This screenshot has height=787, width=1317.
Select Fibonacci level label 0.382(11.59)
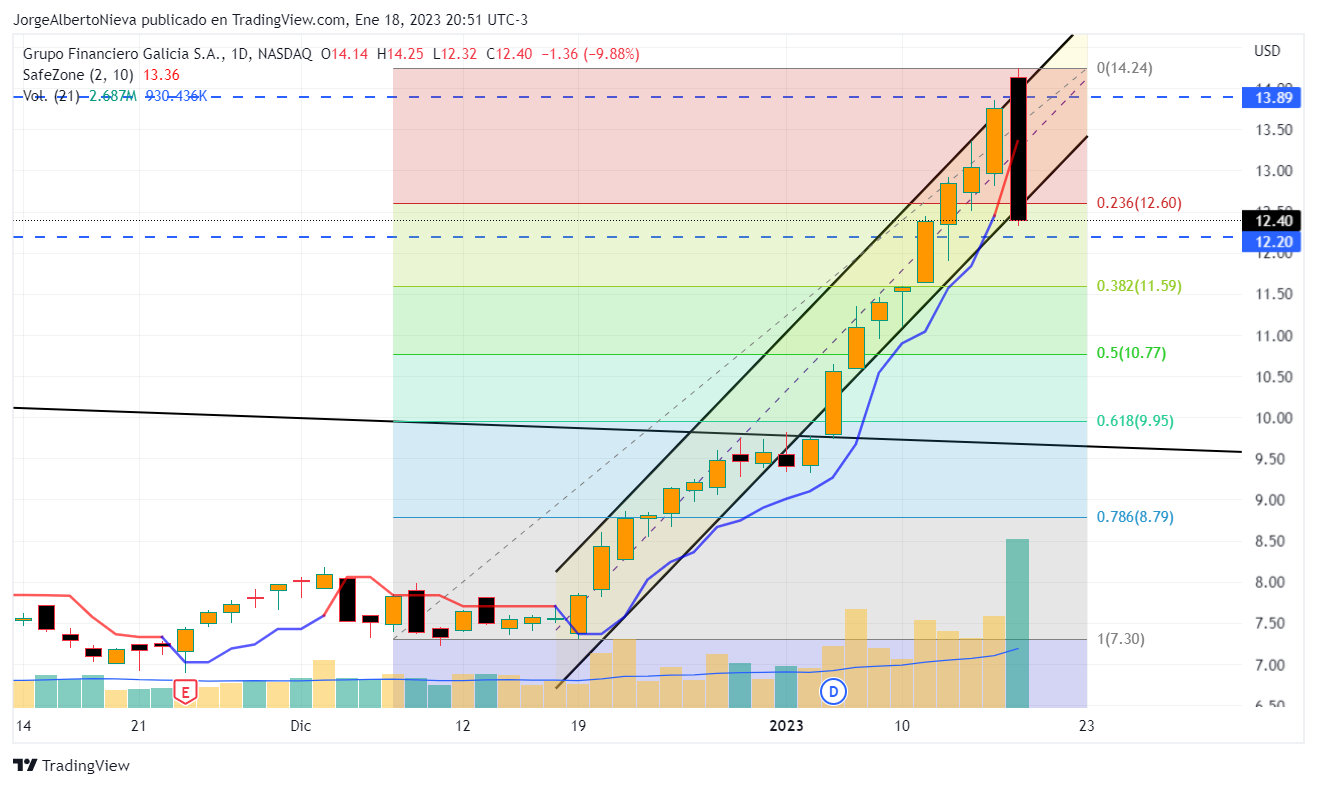(1139, 286)
